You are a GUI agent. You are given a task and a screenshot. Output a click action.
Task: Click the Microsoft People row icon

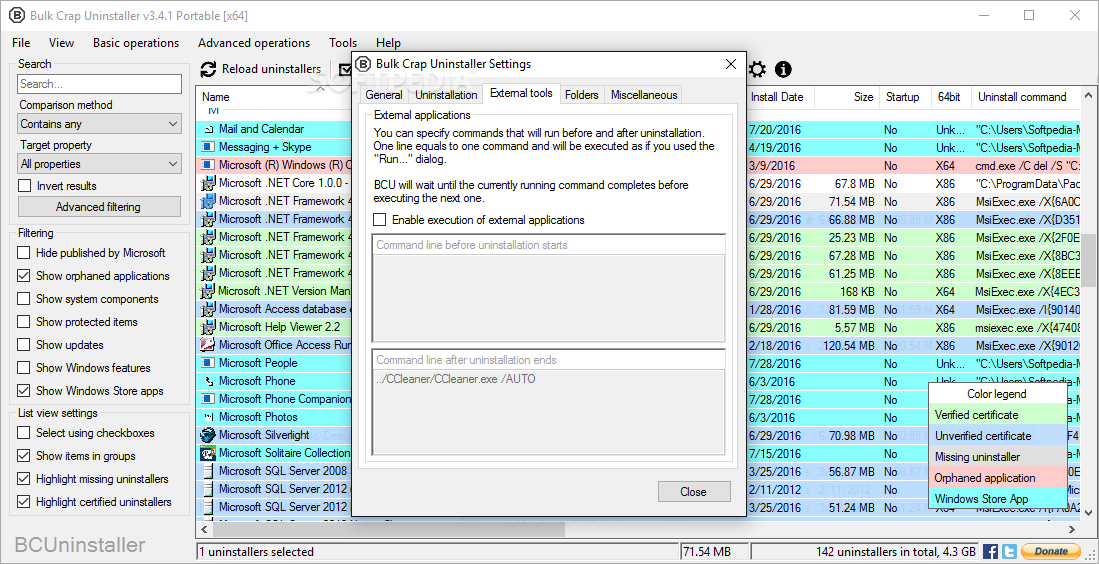pyautogui.click(x=207, y=363)
